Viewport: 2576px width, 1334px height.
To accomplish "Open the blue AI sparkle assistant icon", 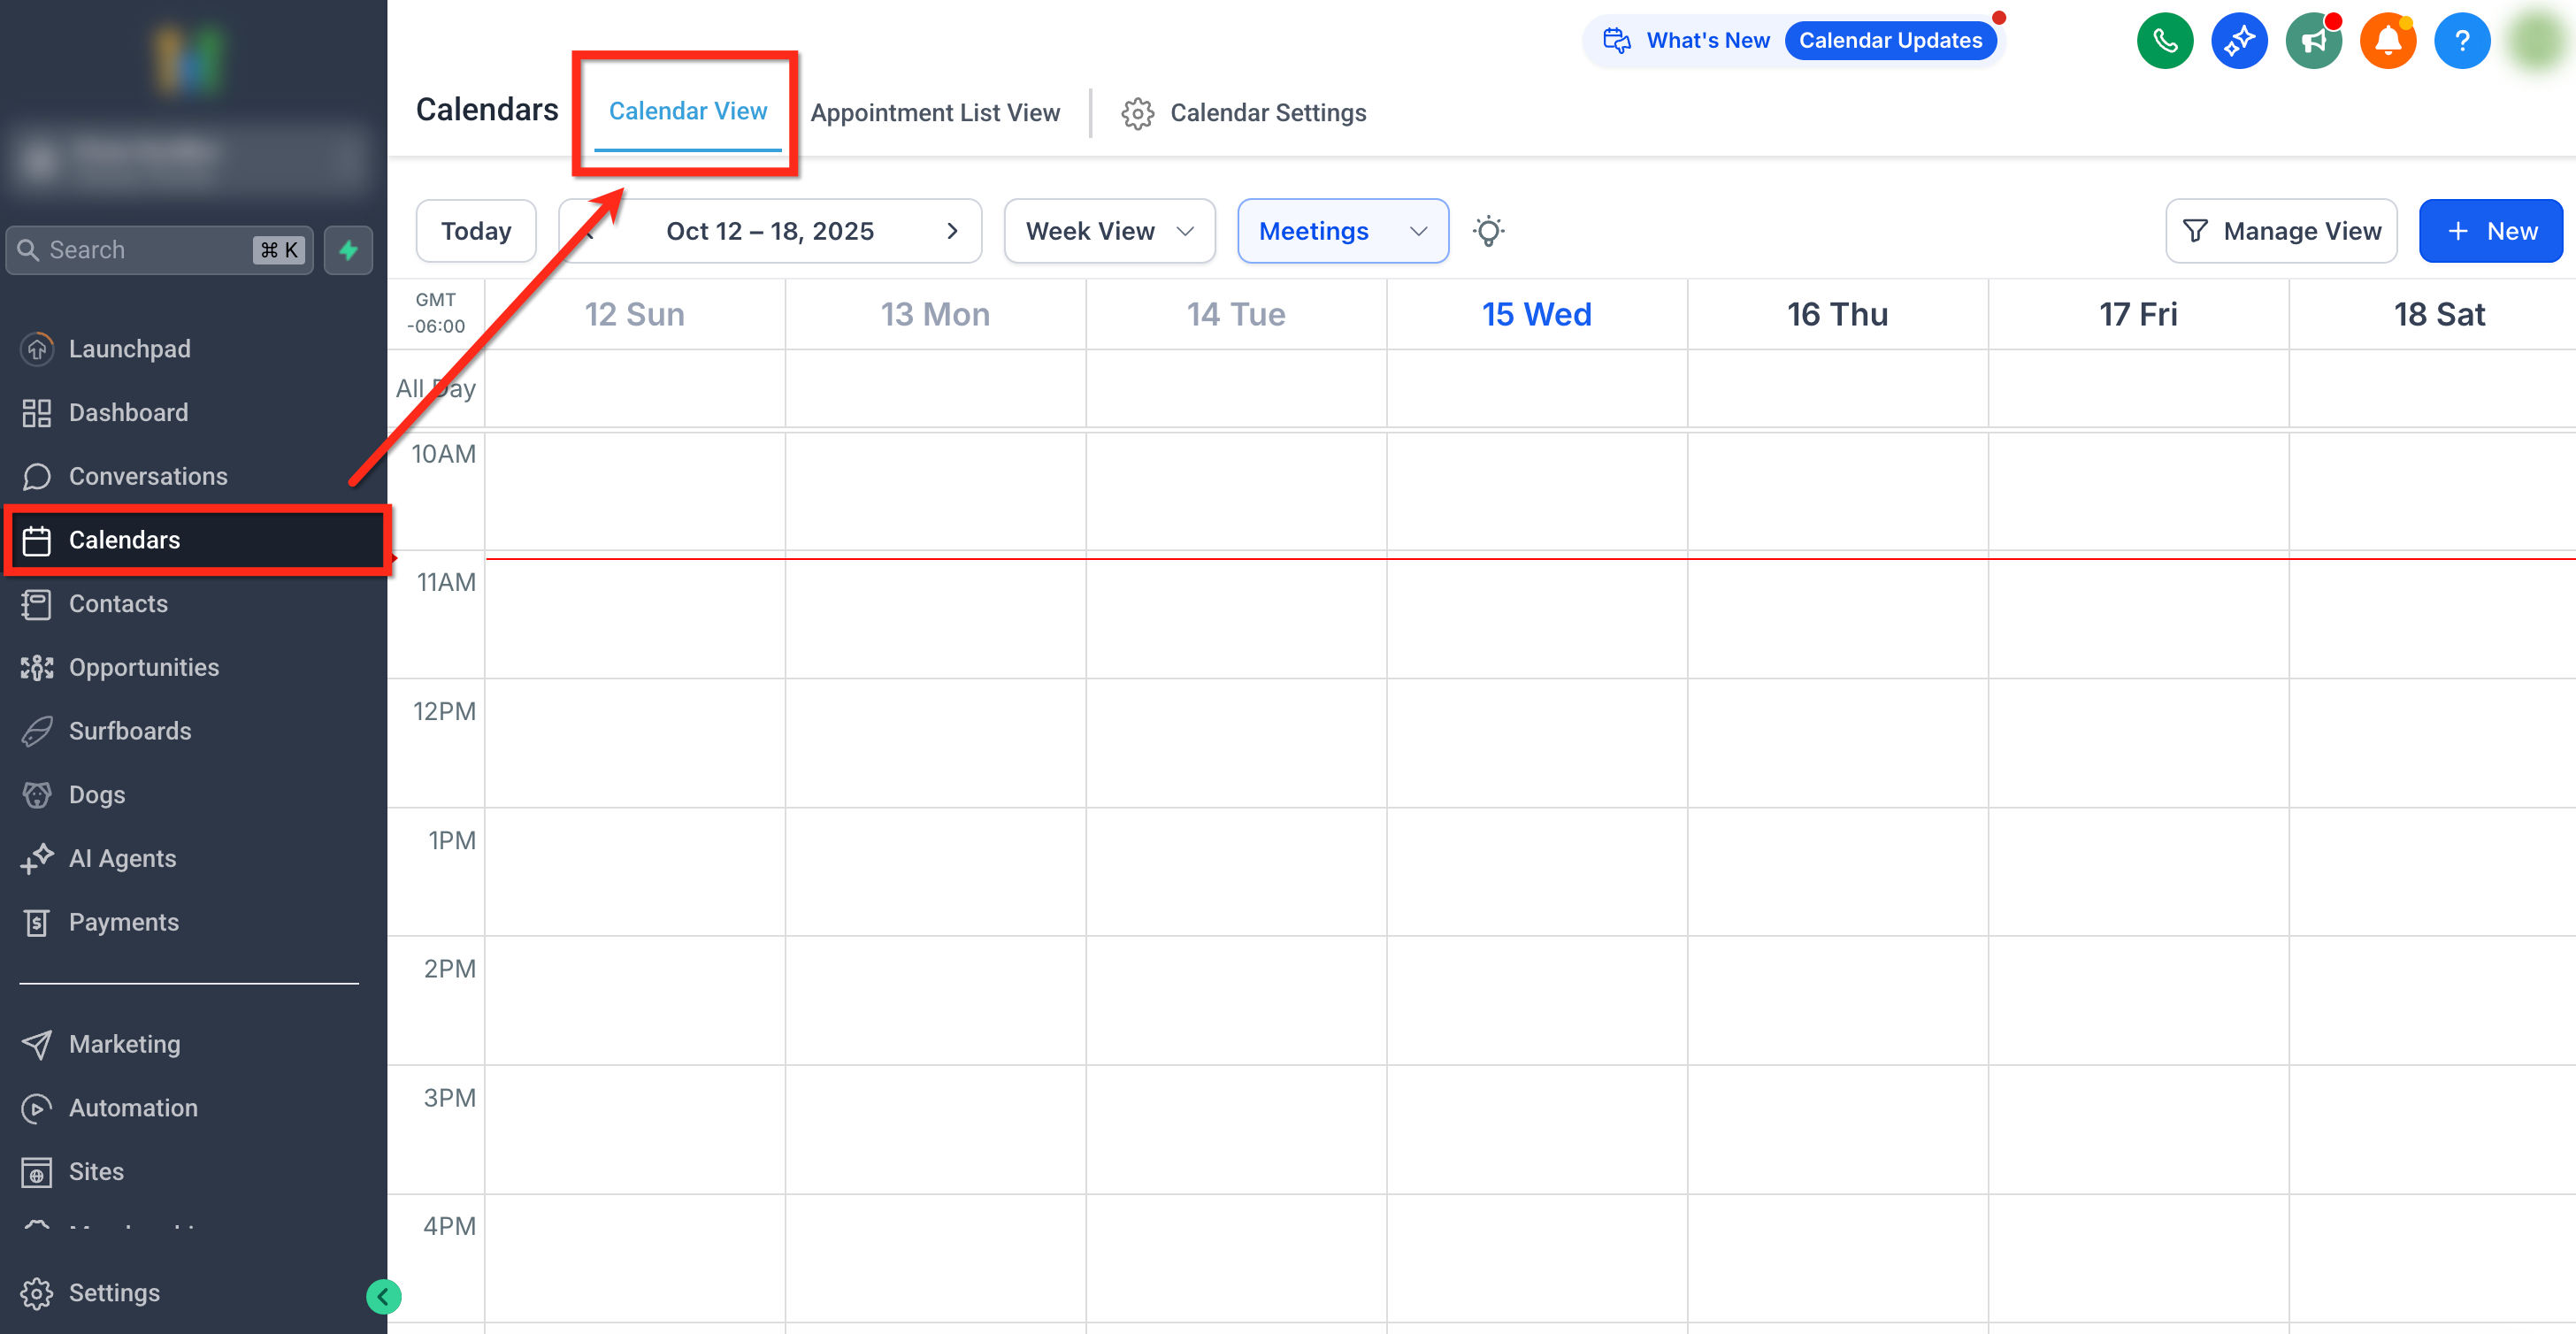I will [2238, 41].
